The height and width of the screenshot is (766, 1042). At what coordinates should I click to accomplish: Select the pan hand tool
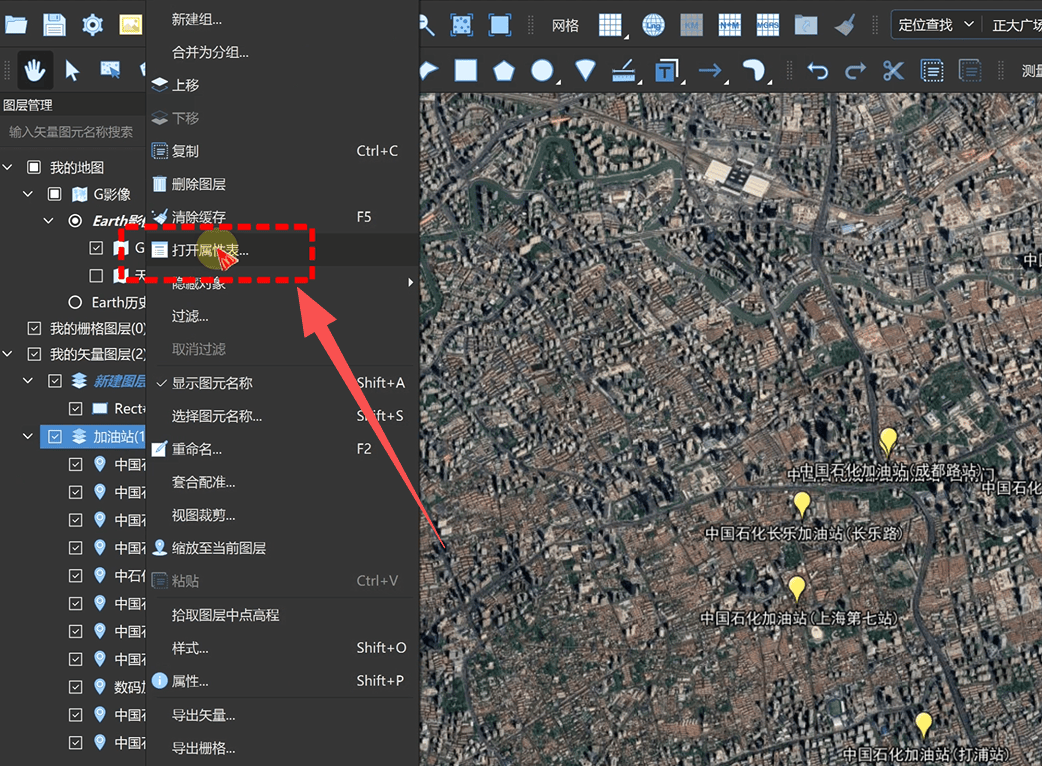[35, 70]
